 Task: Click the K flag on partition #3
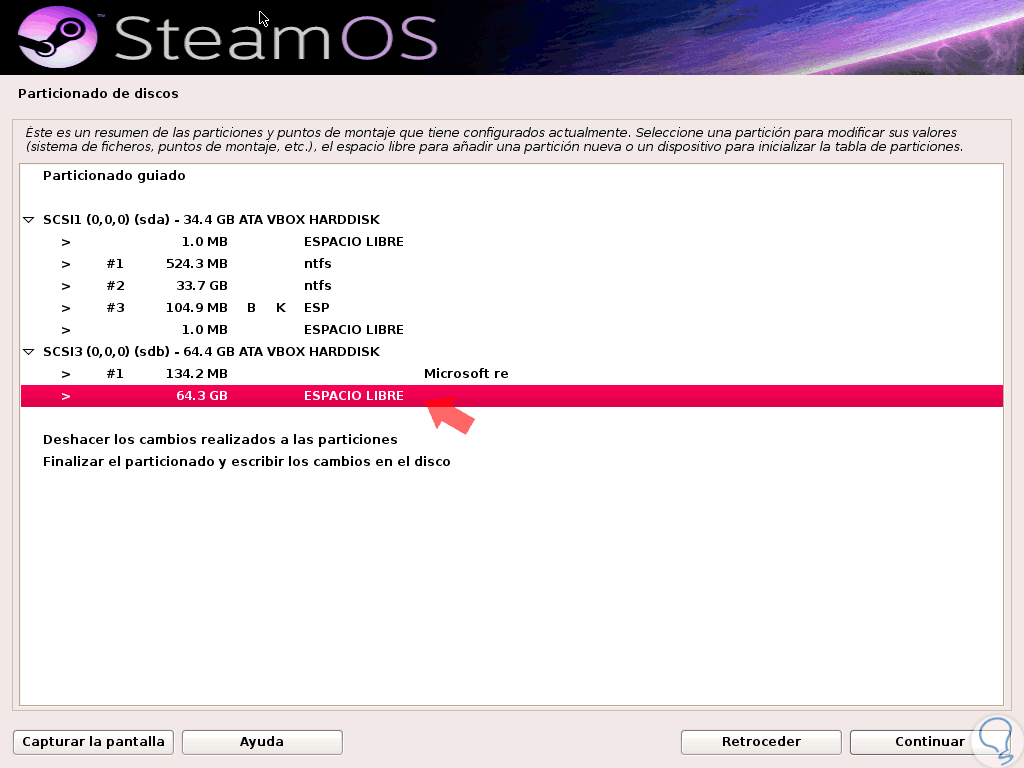click(x=281, y=308)
